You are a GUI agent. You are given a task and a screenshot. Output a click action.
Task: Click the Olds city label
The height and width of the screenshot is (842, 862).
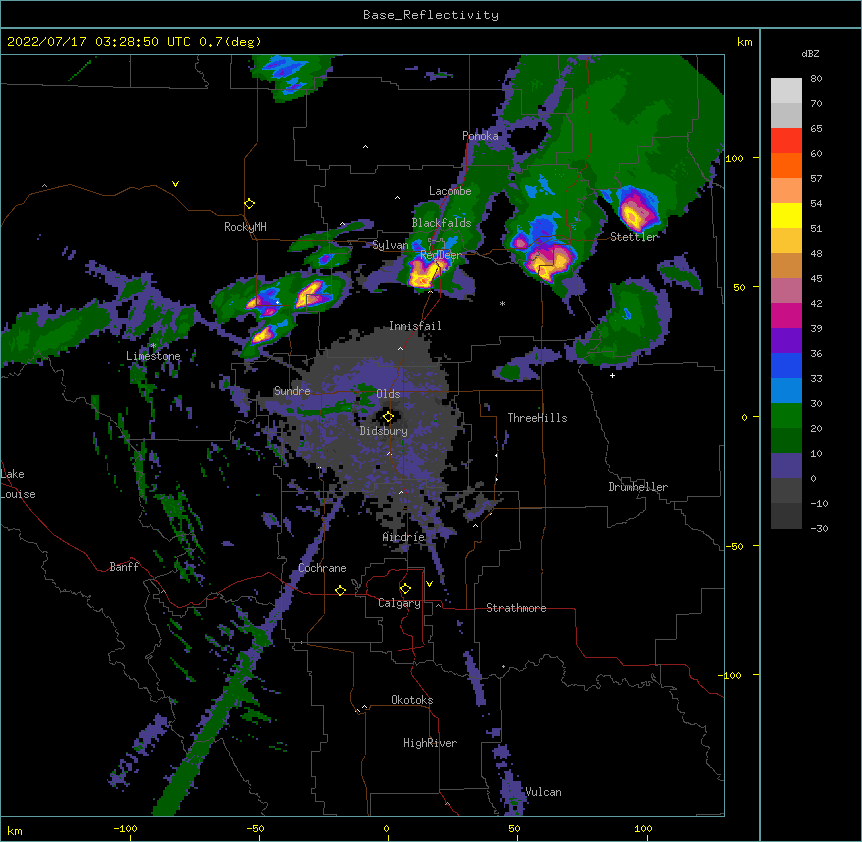[388, 394]
